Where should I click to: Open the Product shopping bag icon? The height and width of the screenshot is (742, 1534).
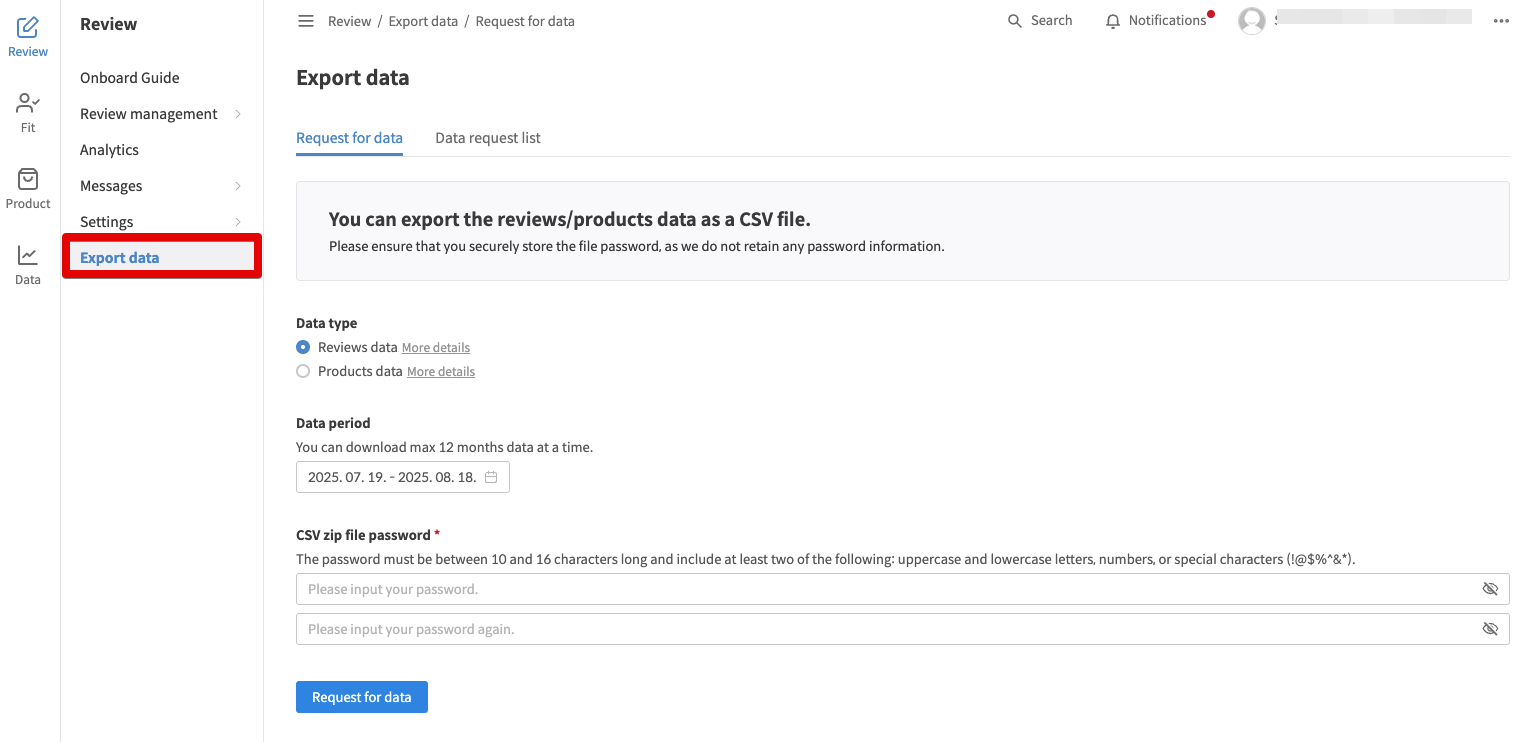pos(28,180)
